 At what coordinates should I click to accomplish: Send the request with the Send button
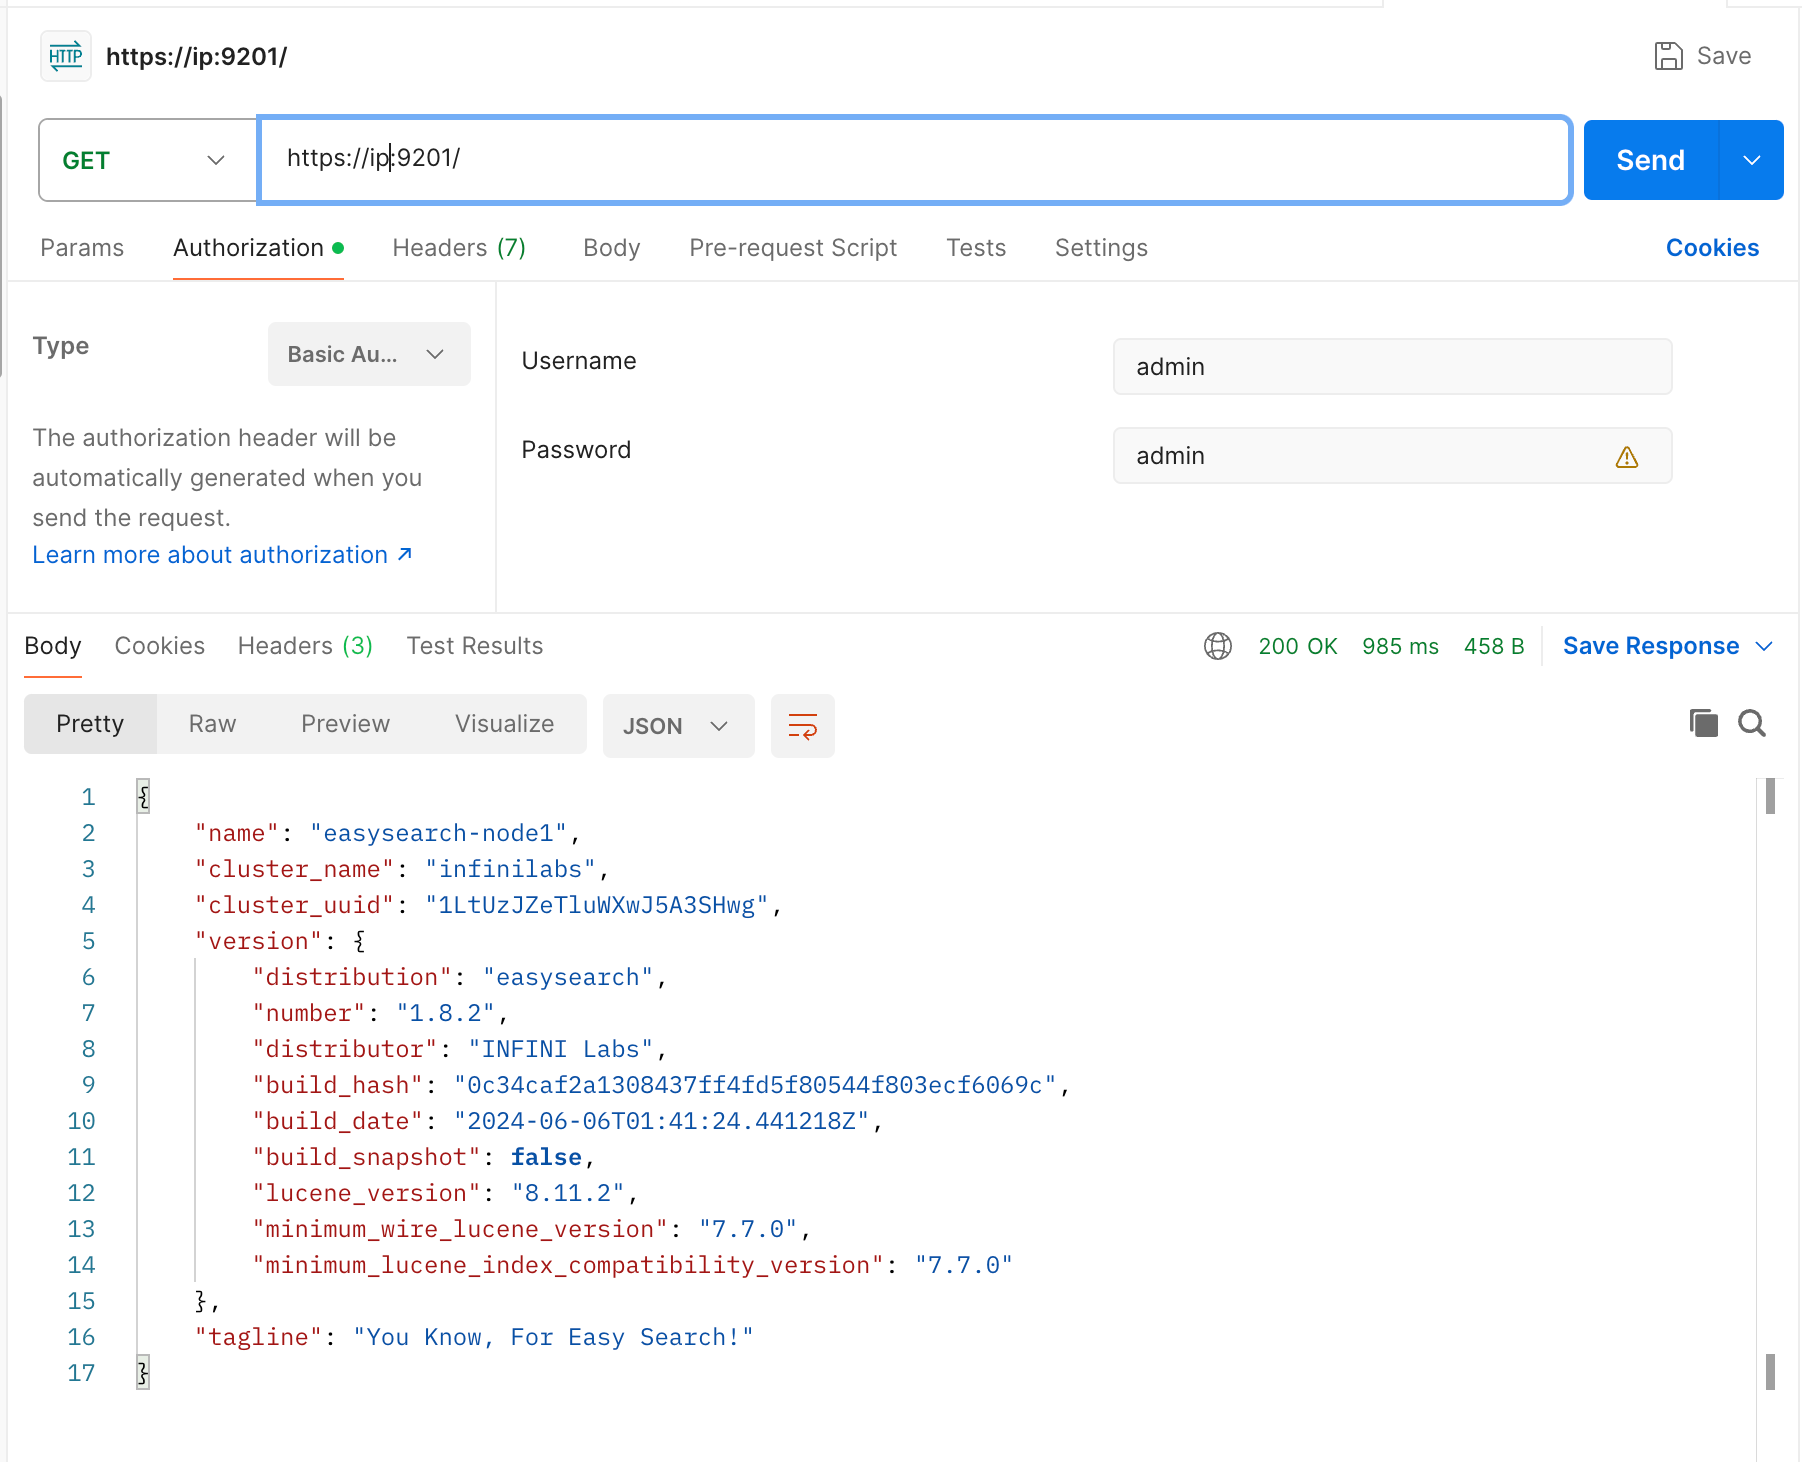tap(1651, 160)
